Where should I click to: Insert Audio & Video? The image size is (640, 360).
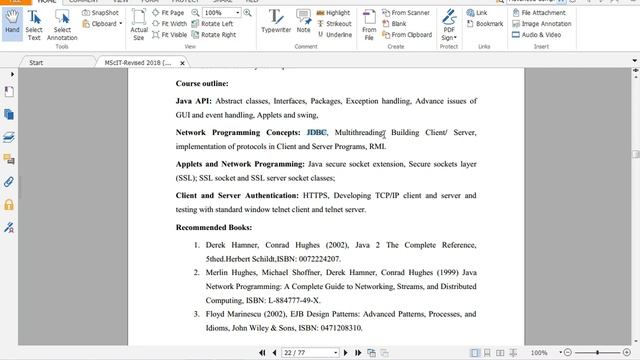click(536, 35)
